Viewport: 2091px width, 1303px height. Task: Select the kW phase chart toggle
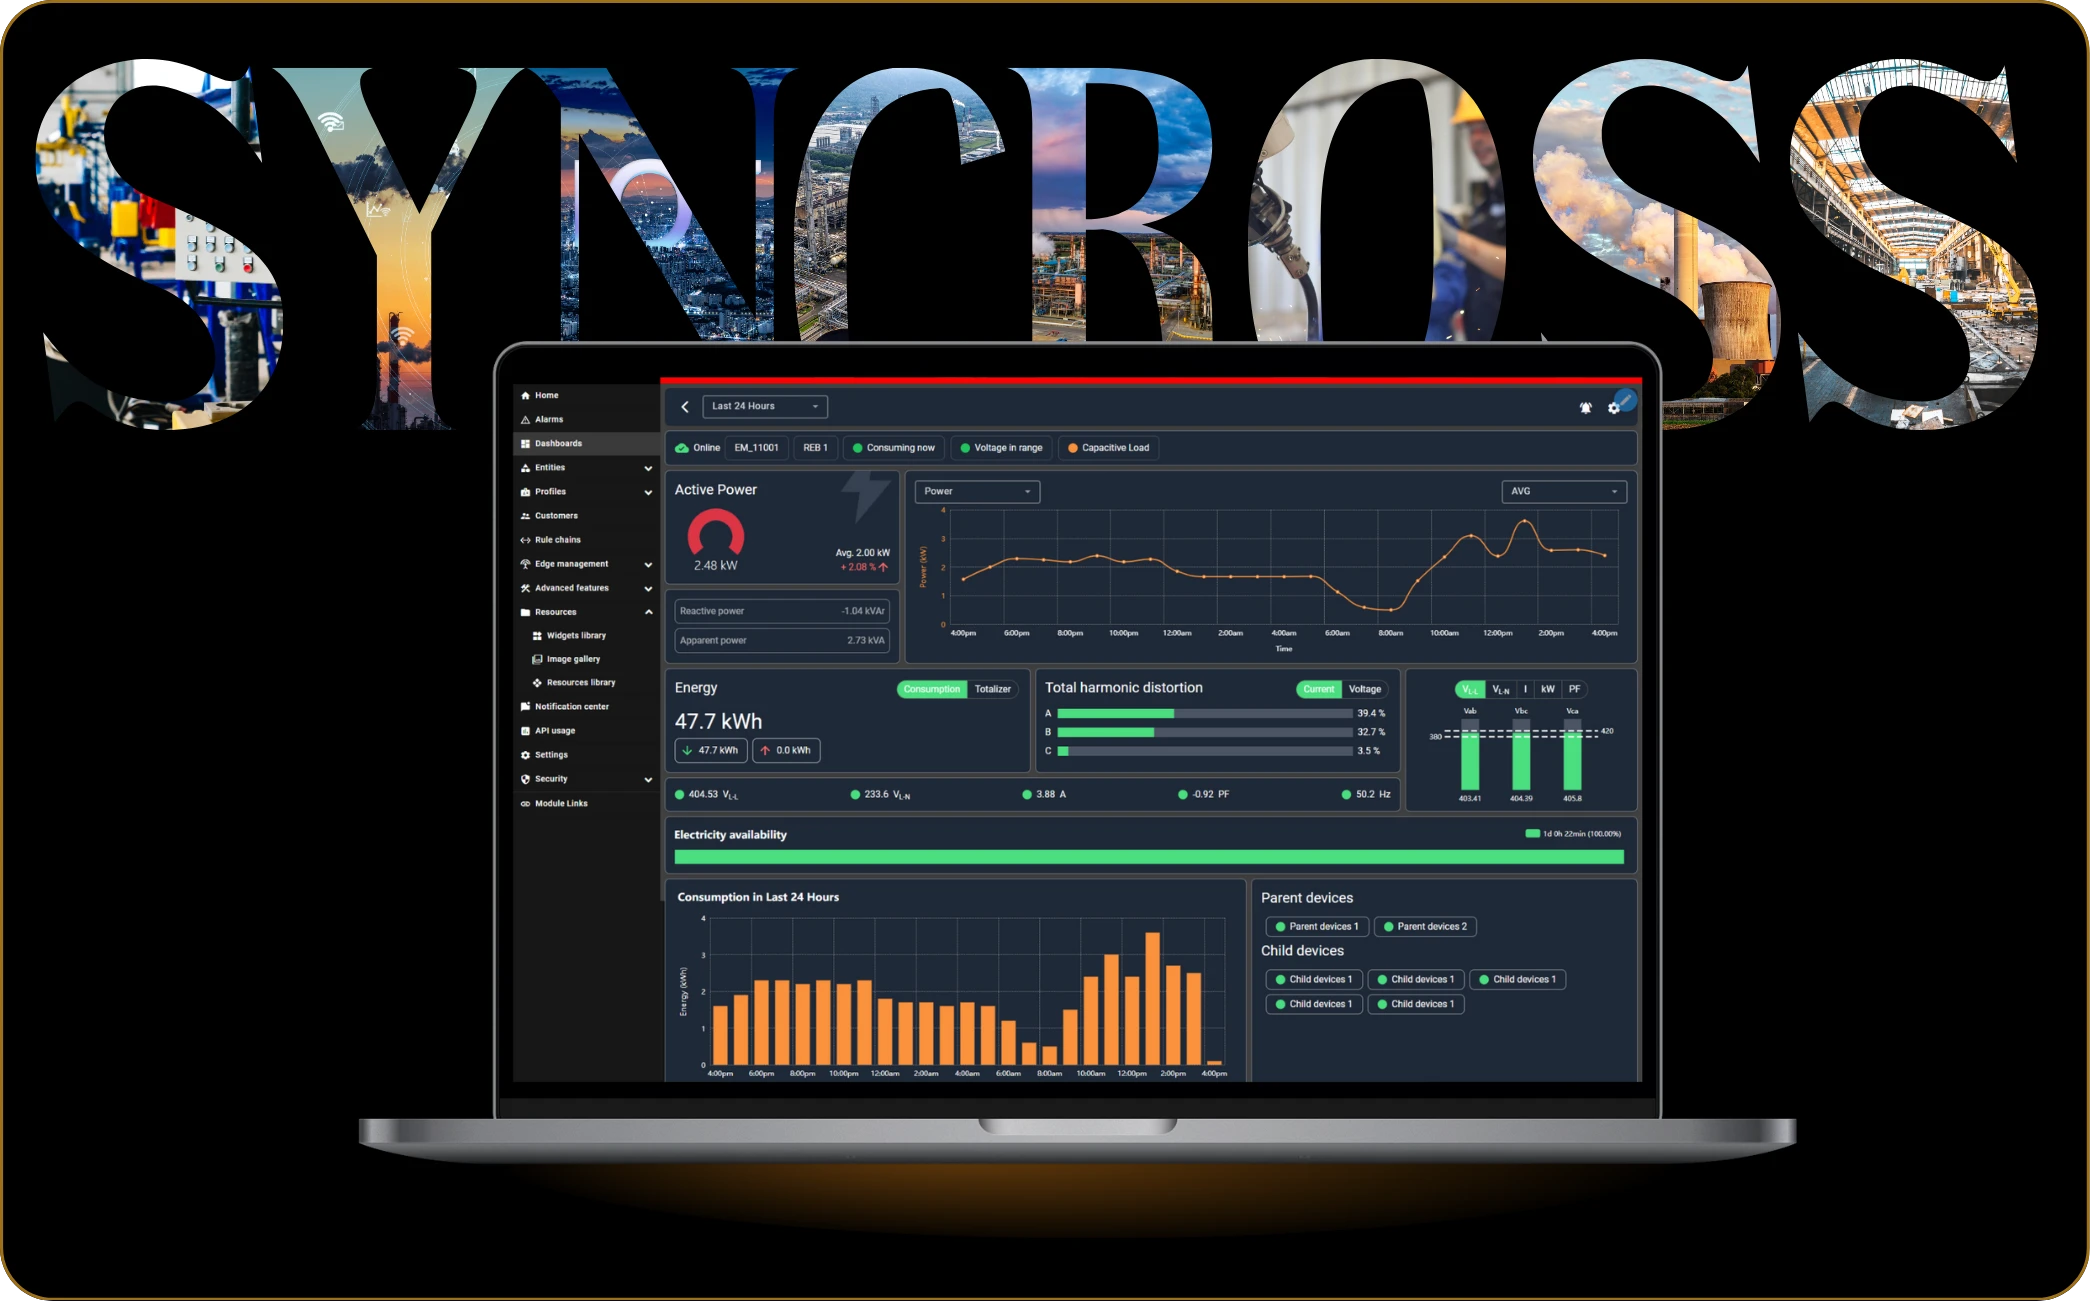(x=1548, y=690)
